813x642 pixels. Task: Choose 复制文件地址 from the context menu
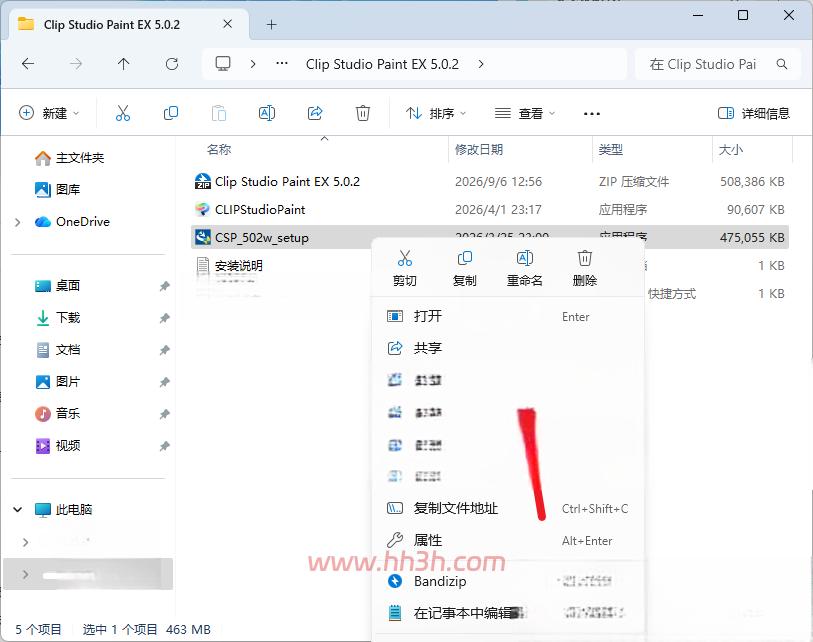(x=508, y=508)
